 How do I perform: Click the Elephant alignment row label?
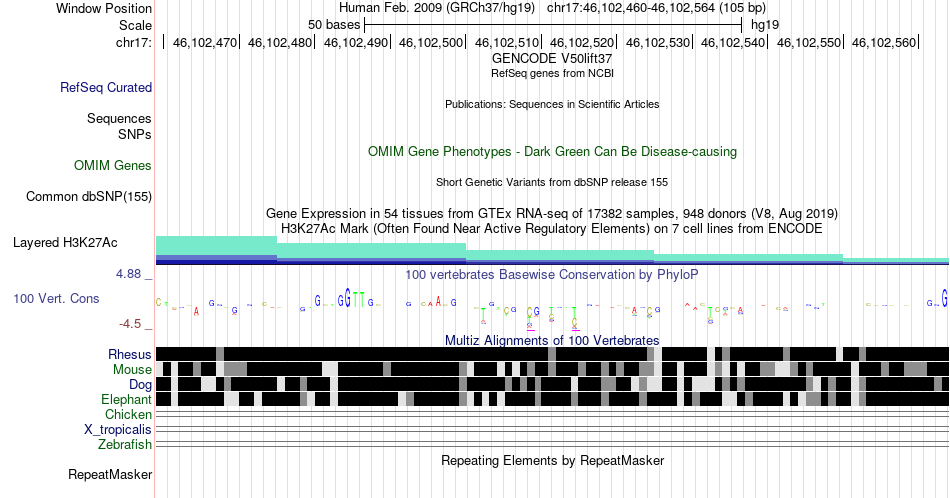coord(127,399)
